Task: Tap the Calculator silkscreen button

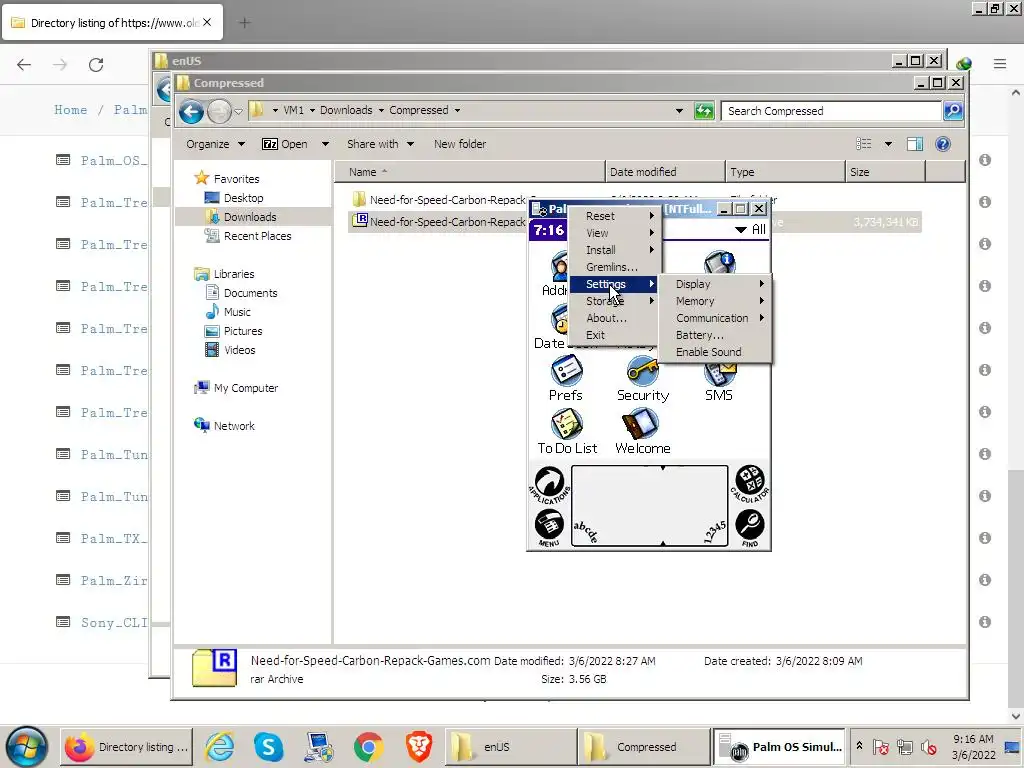Action: [x=750, y=483]
